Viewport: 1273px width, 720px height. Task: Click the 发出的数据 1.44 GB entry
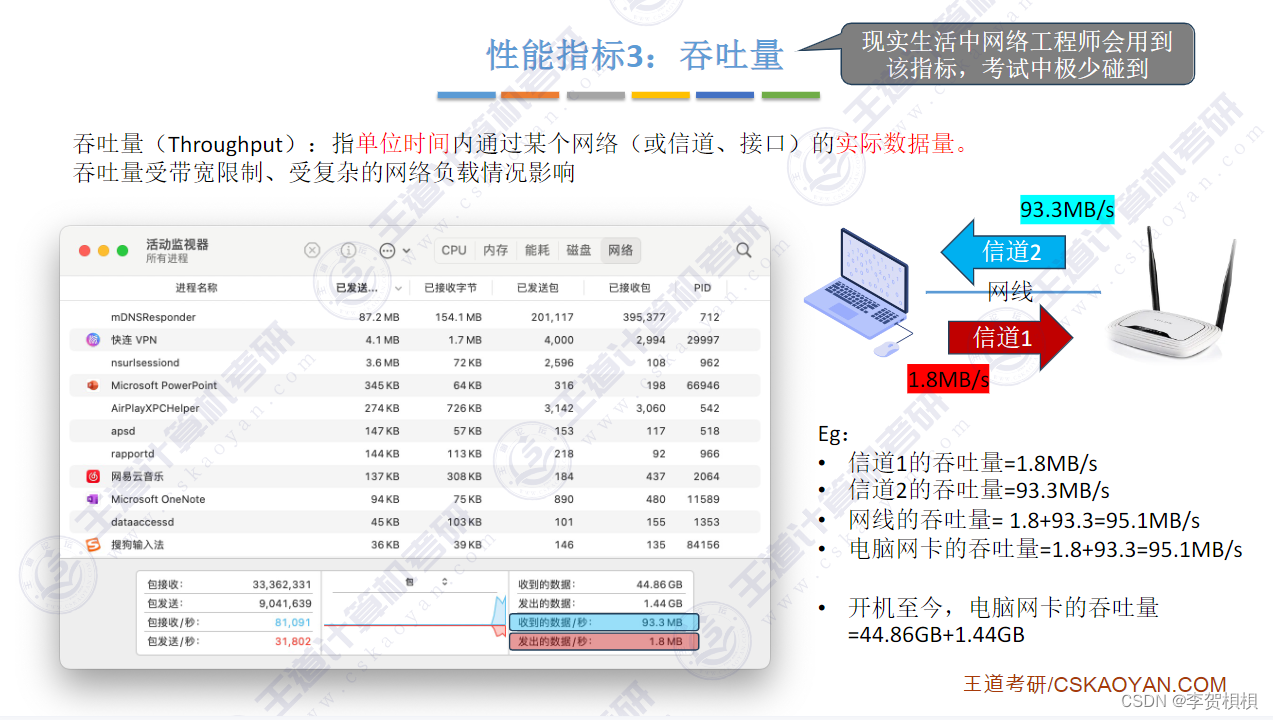coord(603,603)
